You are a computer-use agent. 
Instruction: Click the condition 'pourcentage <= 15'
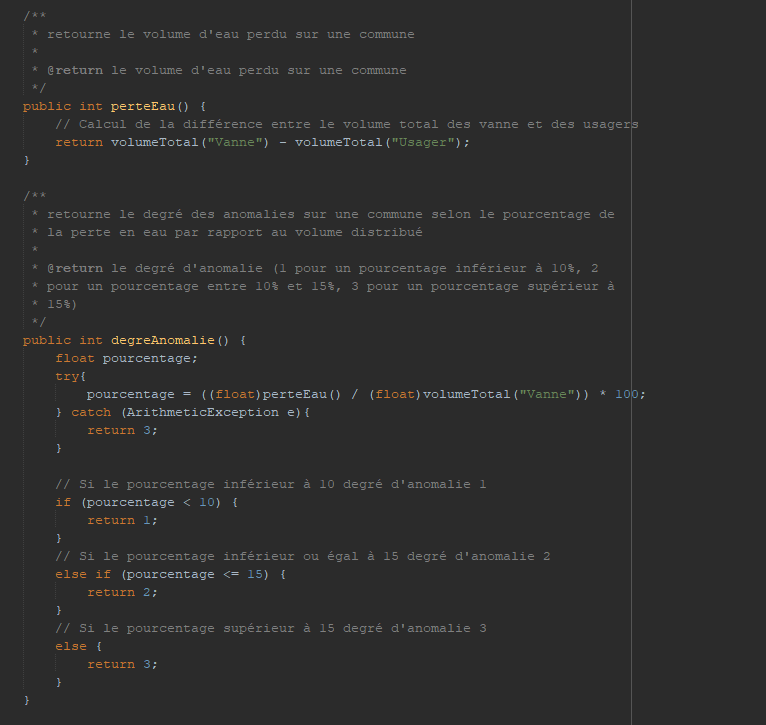194,574
